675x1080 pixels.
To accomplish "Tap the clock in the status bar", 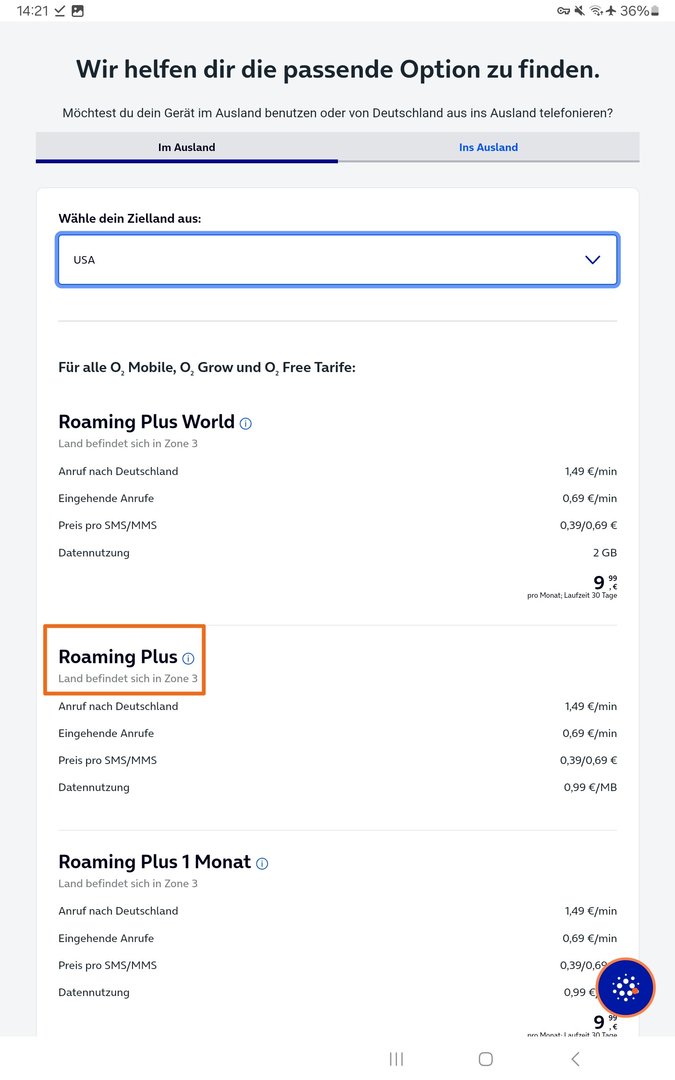I will (x=32, y=11).
